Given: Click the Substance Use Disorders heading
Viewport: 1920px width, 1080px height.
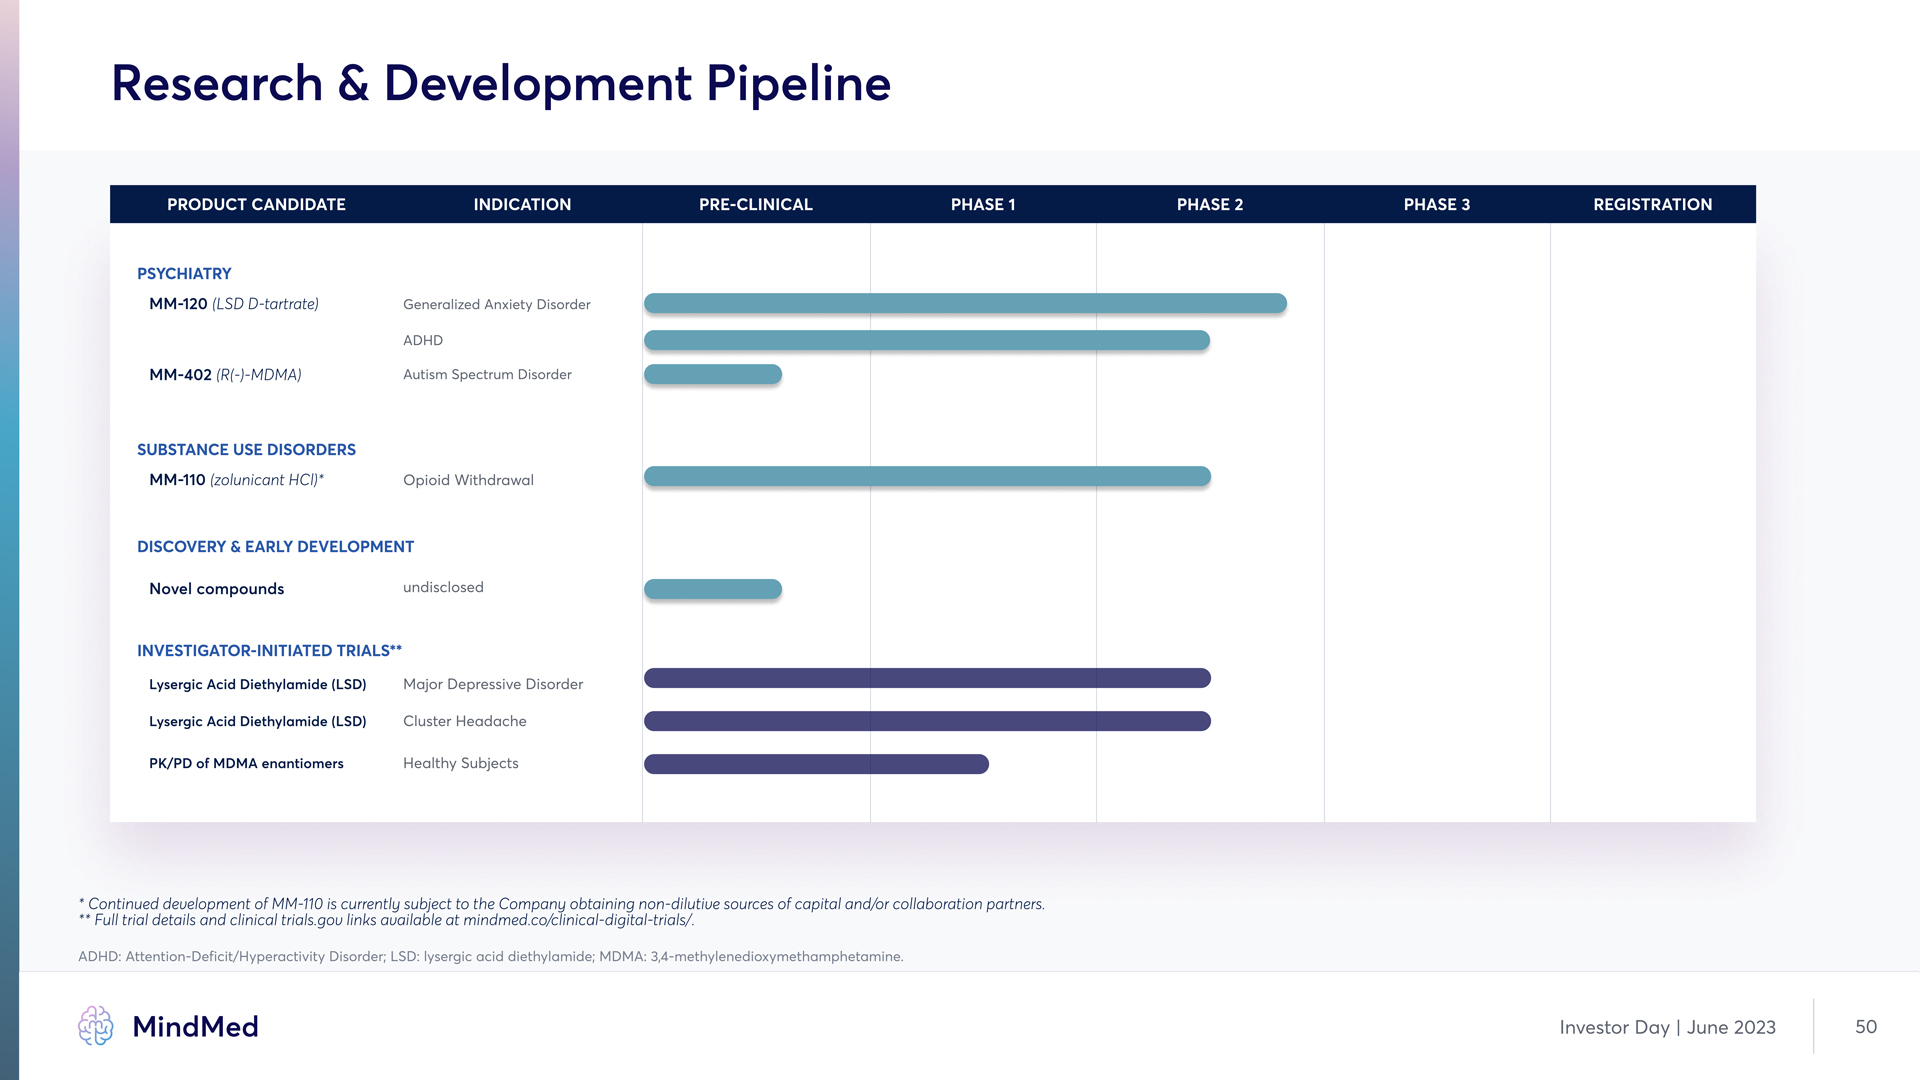Looking at the screenshot, I should coord(246,450).
